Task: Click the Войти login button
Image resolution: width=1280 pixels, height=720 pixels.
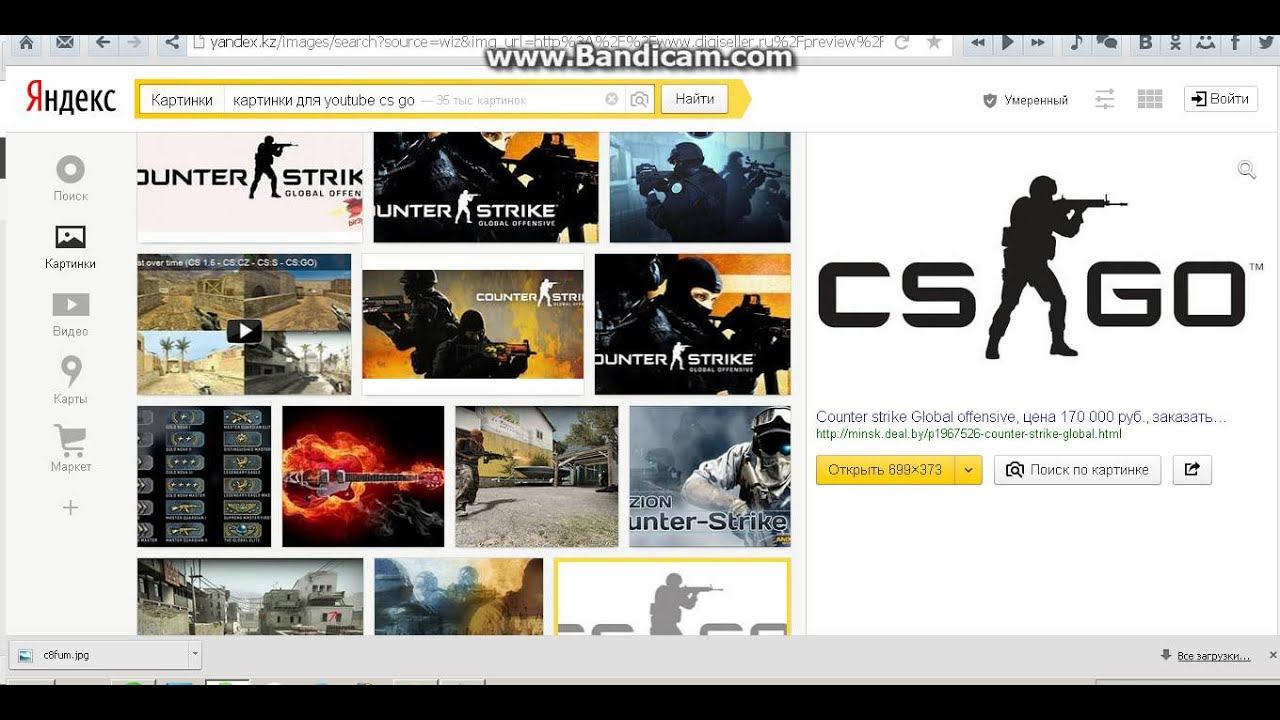Action: 1220,99
